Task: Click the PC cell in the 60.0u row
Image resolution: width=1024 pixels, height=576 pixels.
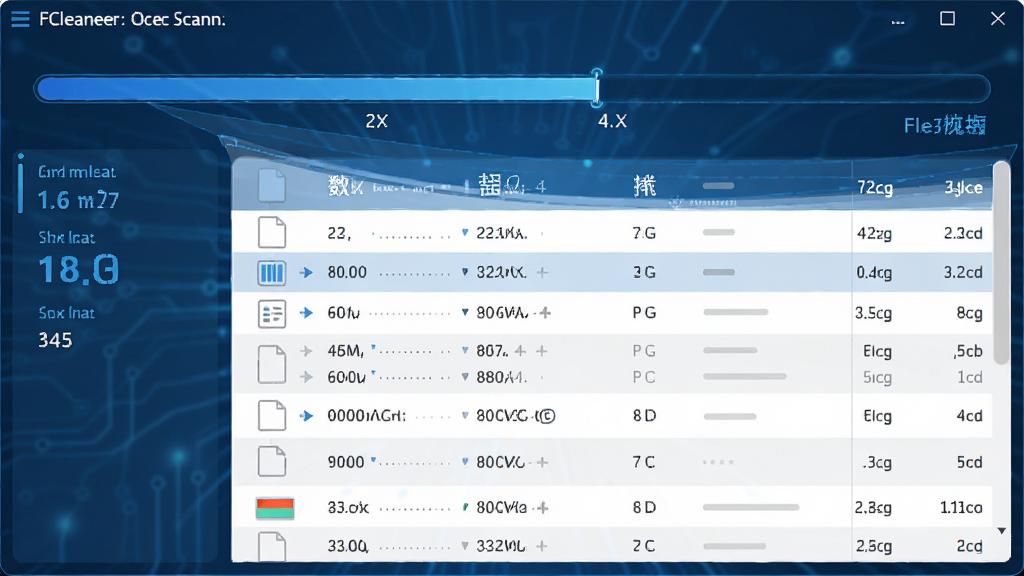Action: (644, 377)
